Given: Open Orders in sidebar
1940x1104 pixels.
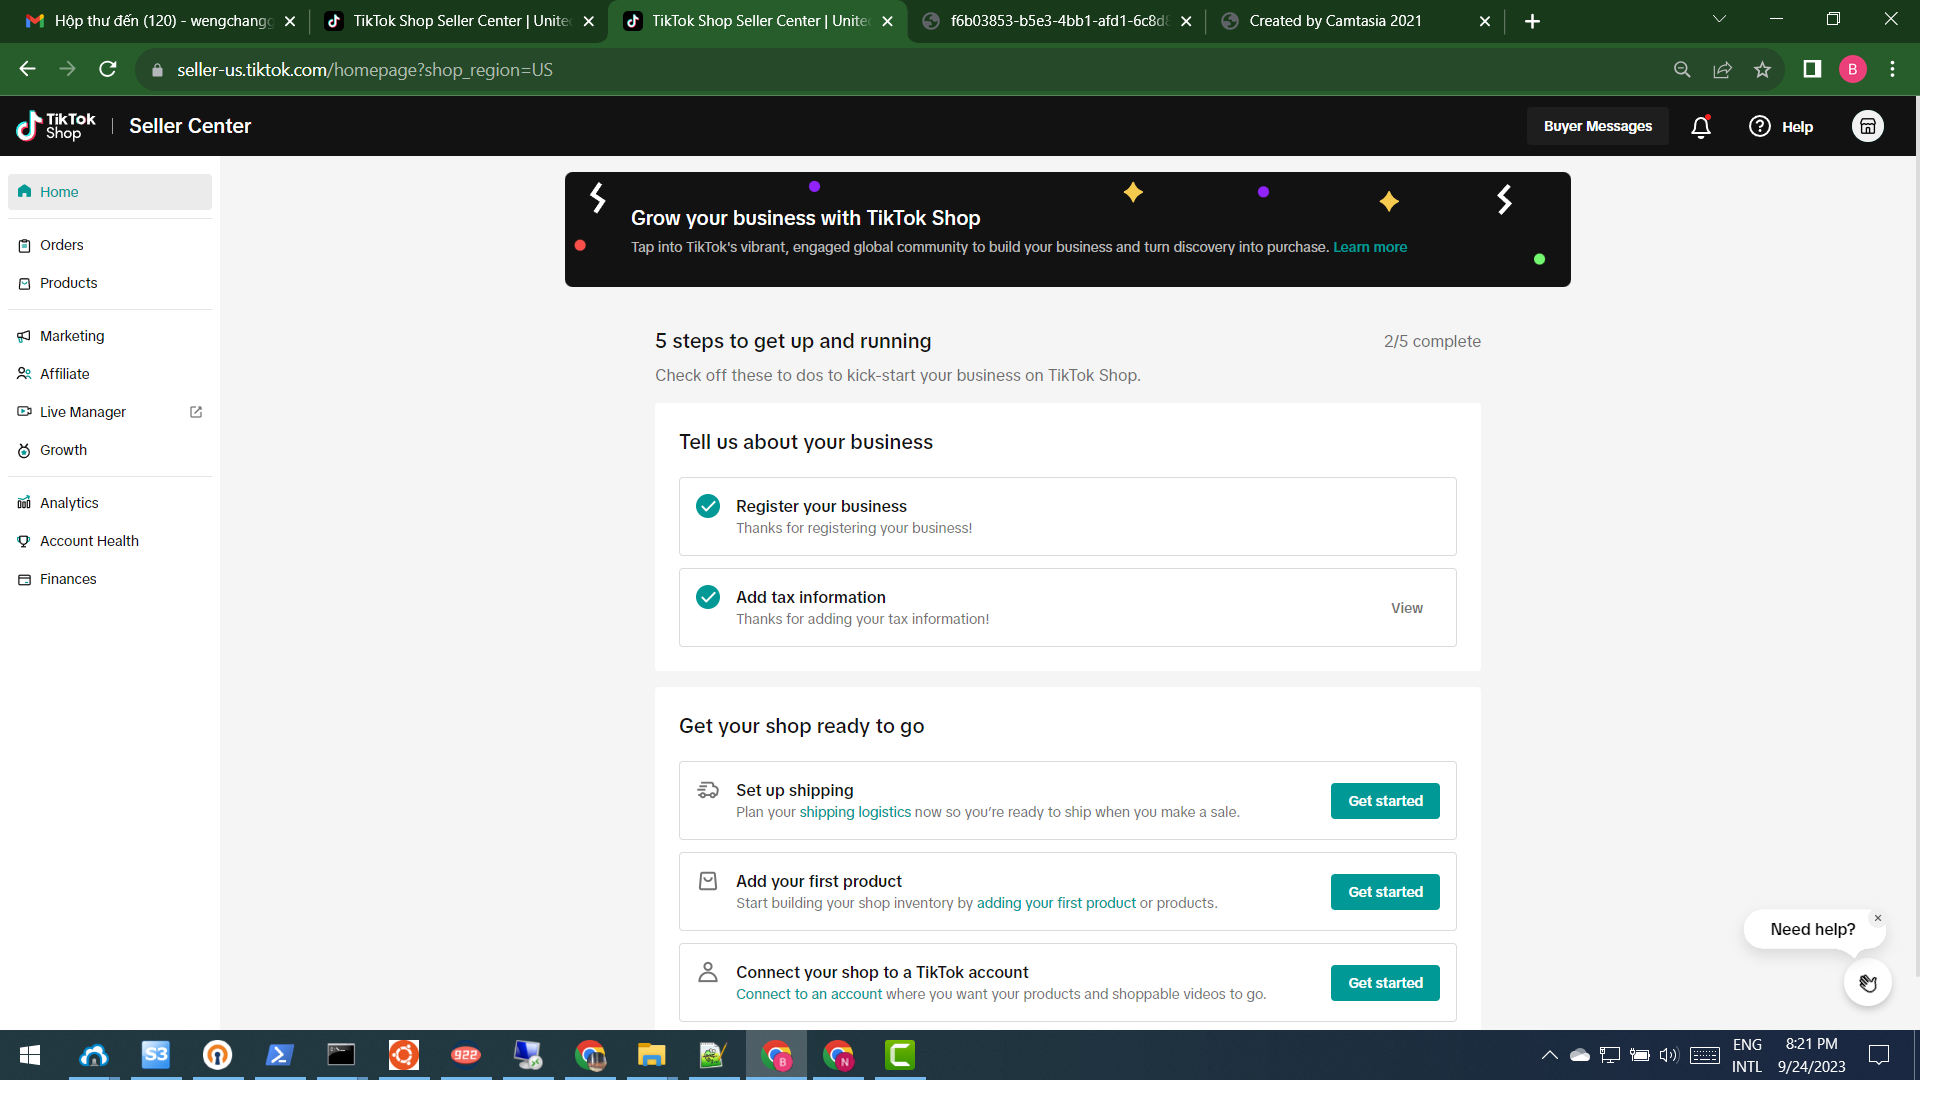Looking at the screenshot, I should click(110, 245).
